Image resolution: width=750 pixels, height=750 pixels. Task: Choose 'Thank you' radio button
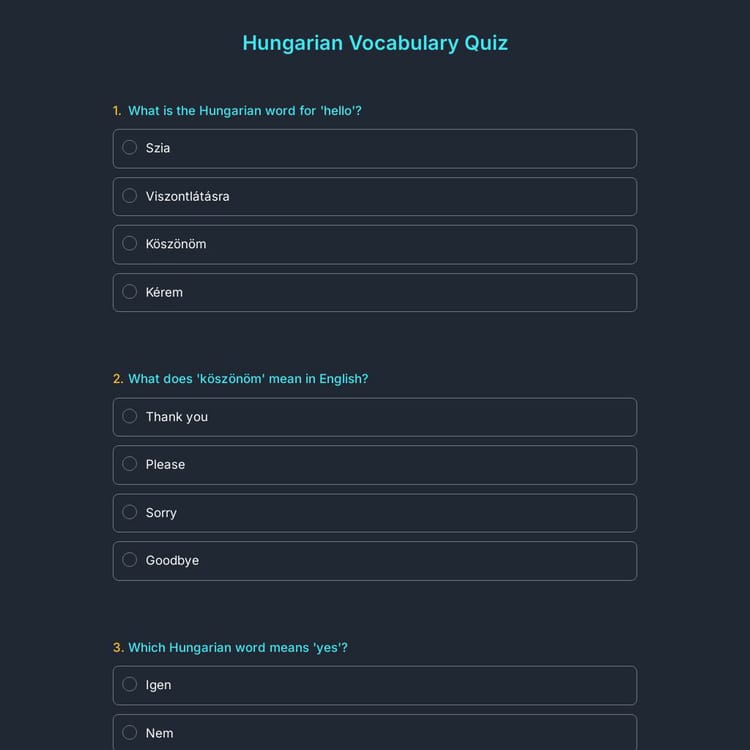click(130, 416)
